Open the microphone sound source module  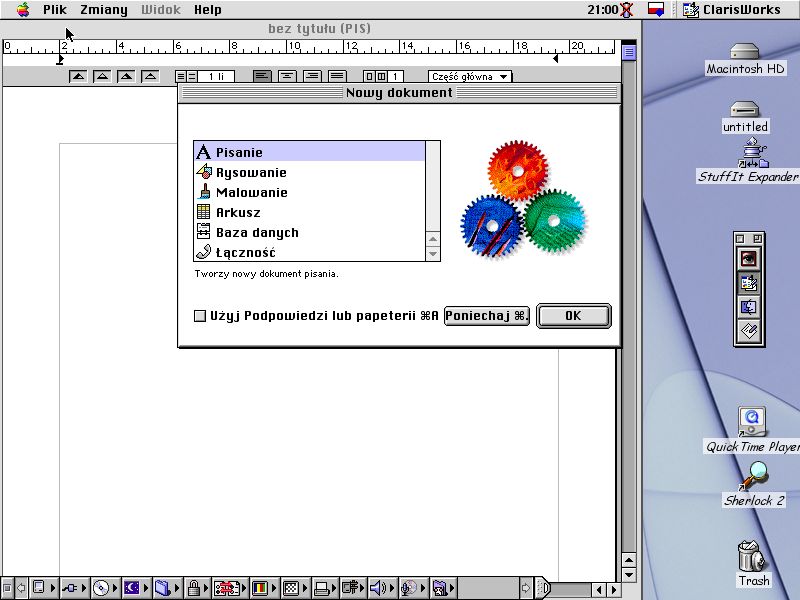tap(413, 588)
